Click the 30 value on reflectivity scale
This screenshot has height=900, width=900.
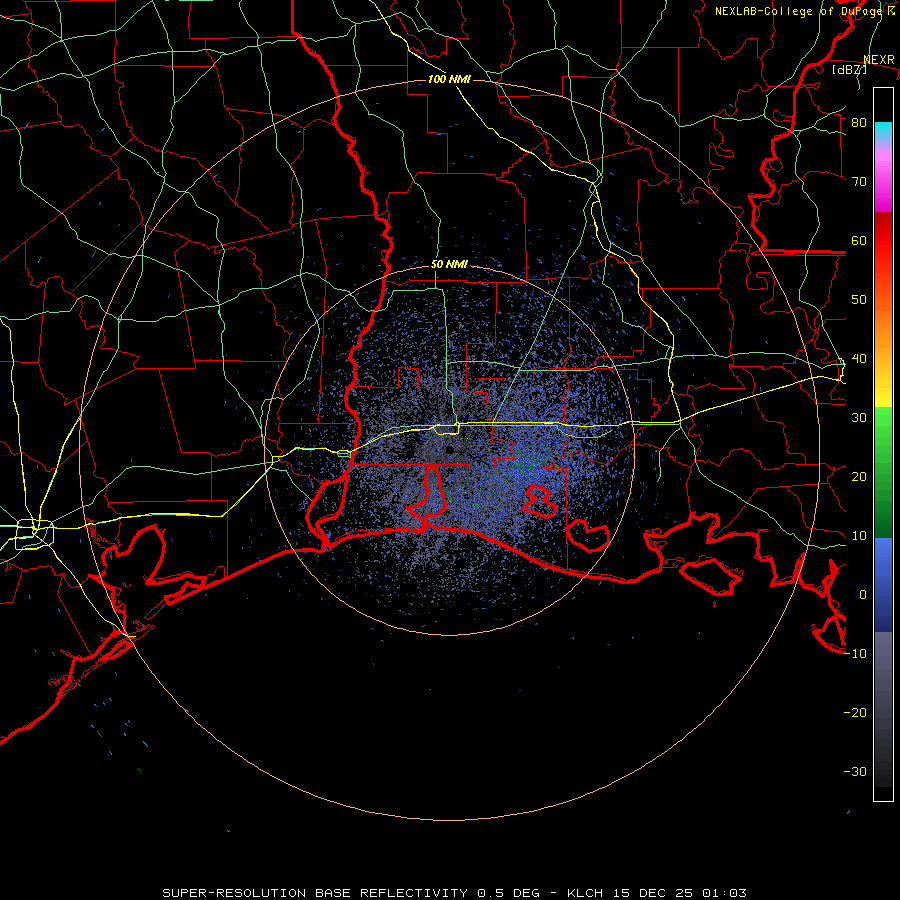pos(859,418)
